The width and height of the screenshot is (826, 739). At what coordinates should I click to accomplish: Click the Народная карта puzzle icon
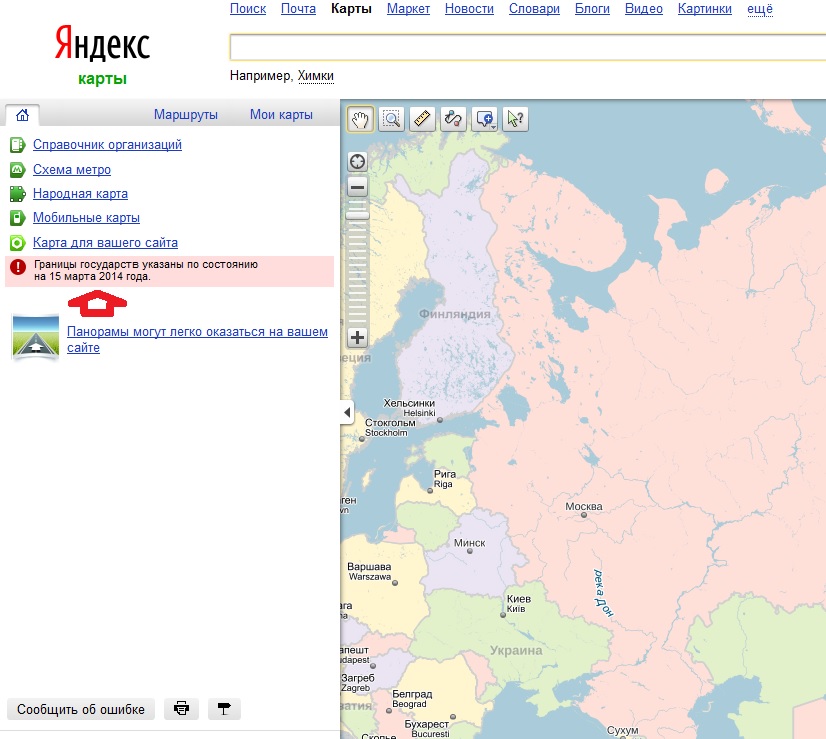[x=17, y=194]
